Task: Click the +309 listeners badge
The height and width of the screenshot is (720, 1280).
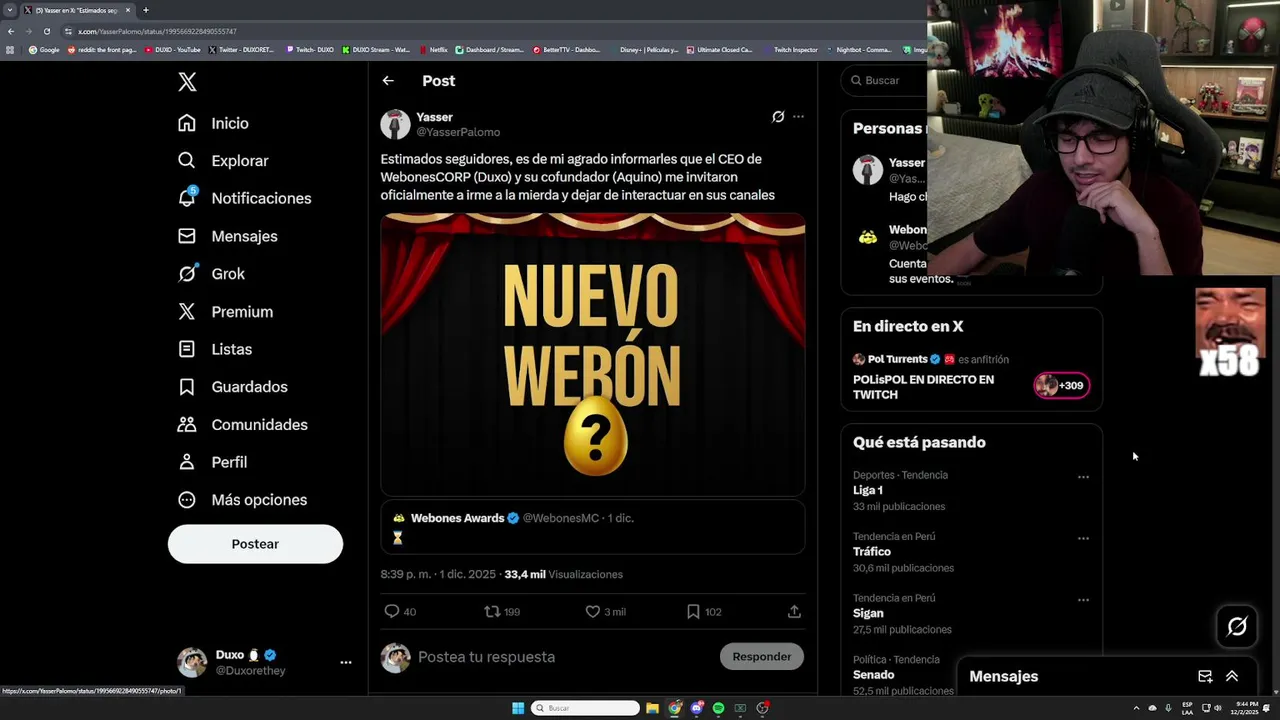Action: 1062,385
